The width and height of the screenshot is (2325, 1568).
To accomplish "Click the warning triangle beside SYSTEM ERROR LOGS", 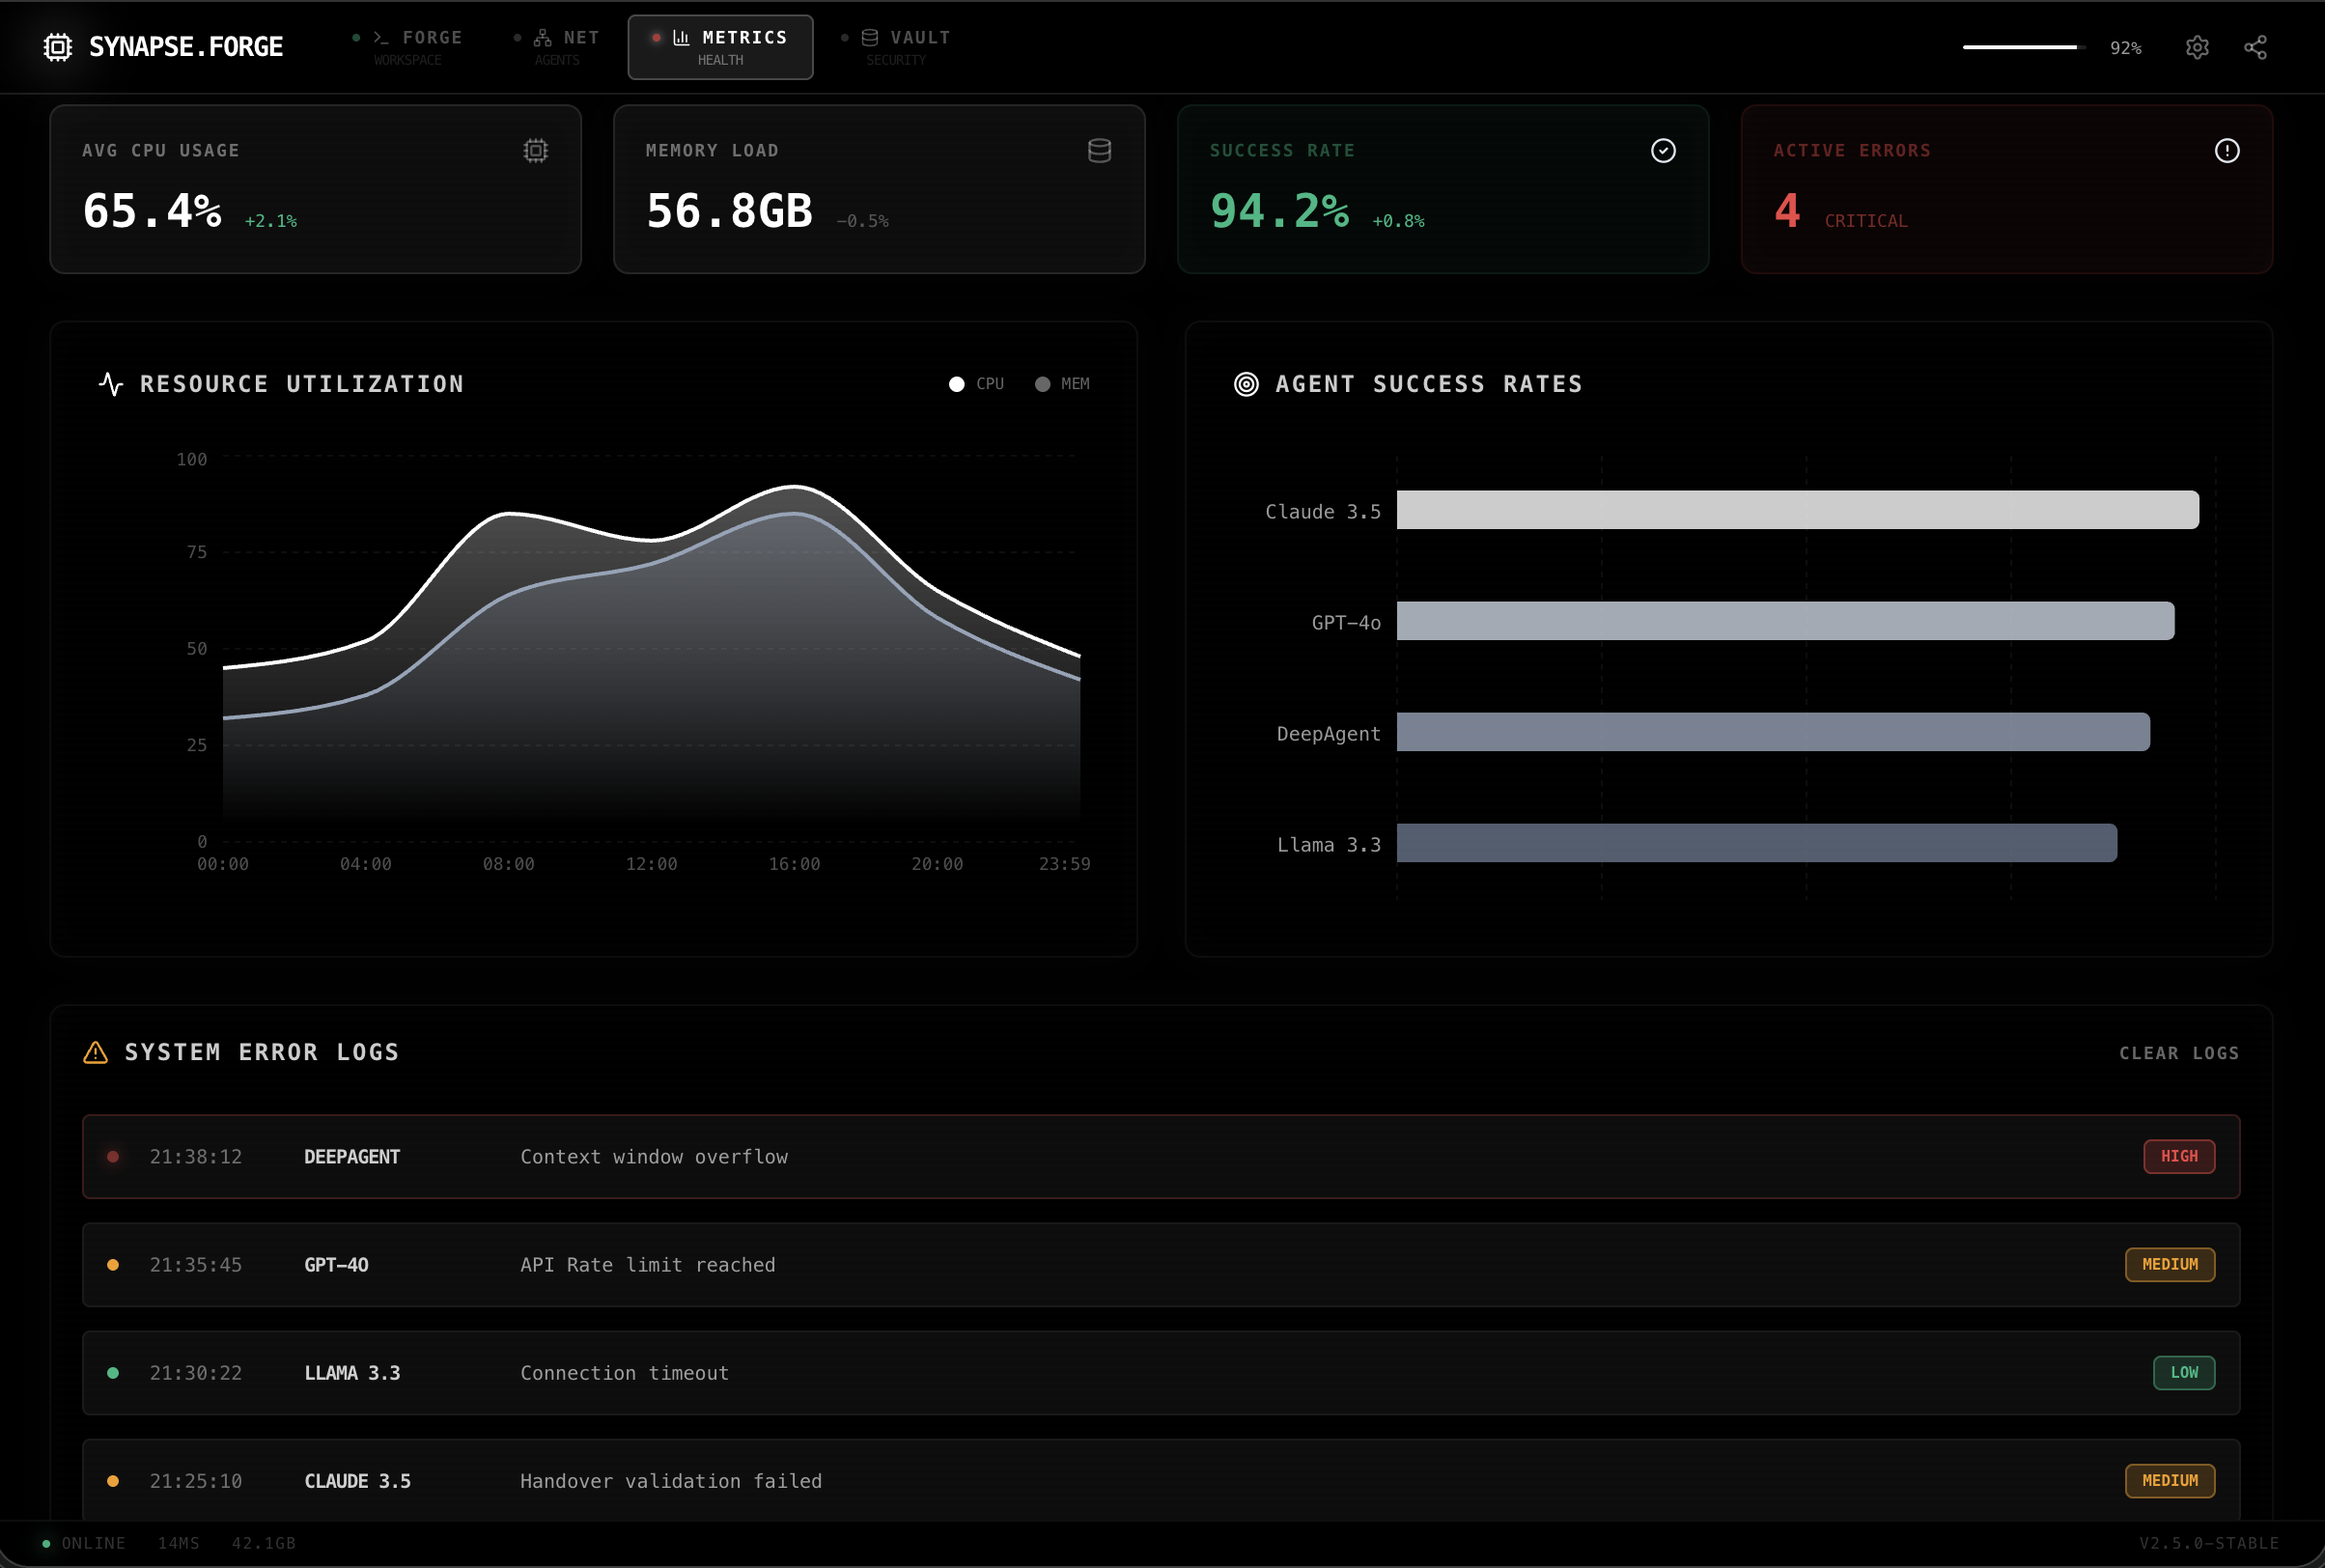I will click(x=94, y=1051).
